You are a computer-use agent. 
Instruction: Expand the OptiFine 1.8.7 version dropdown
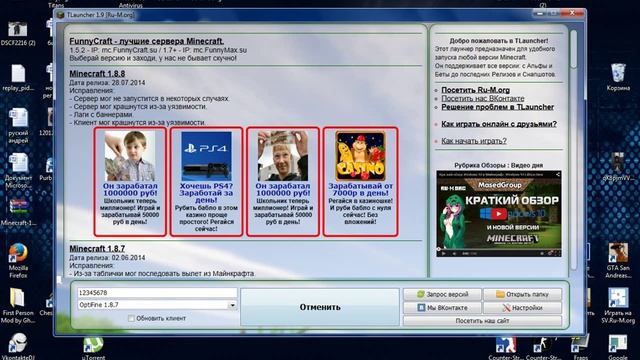tap(232, 305)
